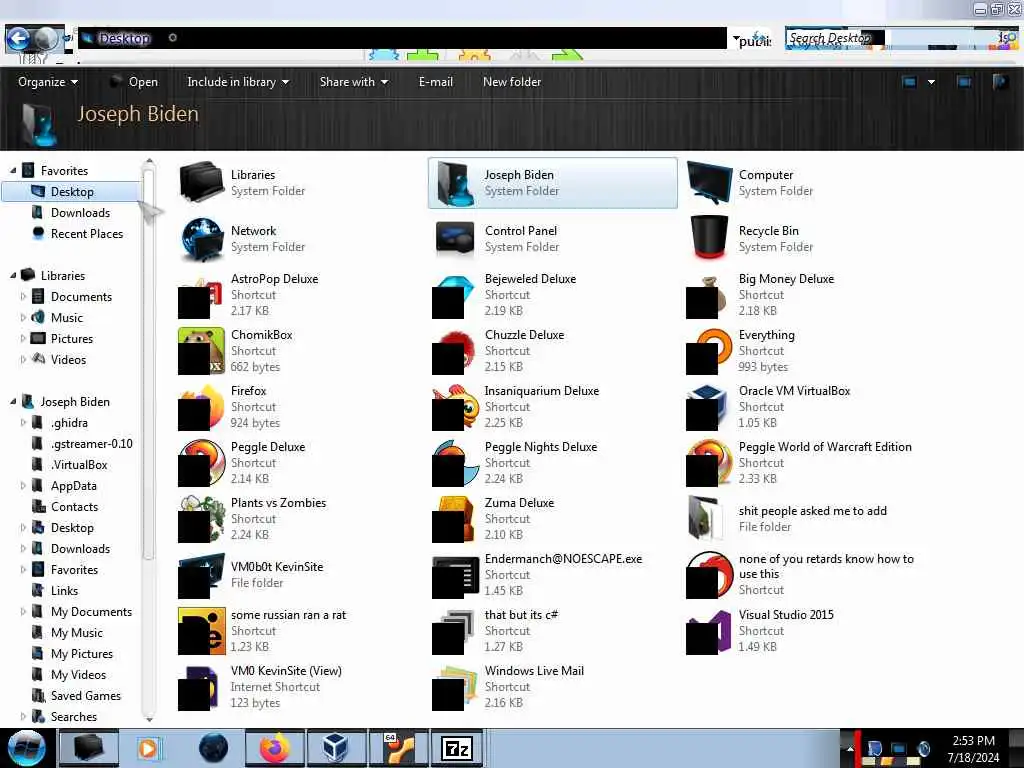Image resolution: width=1024 pixels, height=768 pixels.
Task: Open the Recycle Bin icon
Action: click(709, 239)
